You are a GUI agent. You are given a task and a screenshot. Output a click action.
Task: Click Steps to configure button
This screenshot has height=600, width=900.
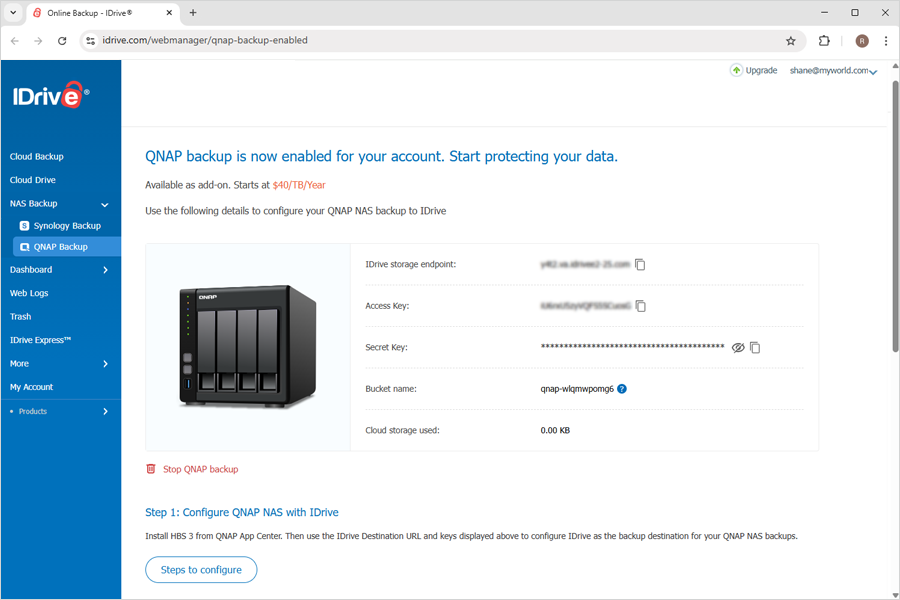(x=201, y=570)
